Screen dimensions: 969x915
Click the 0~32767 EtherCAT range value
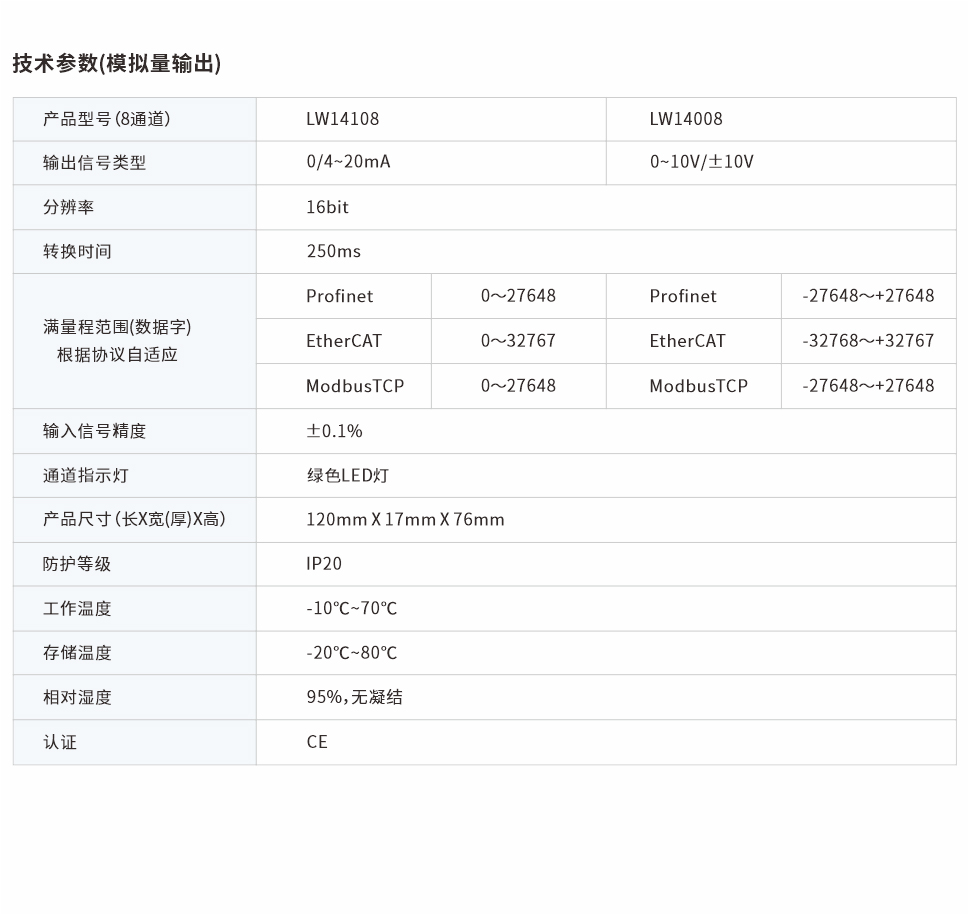[x=518, y=341]
